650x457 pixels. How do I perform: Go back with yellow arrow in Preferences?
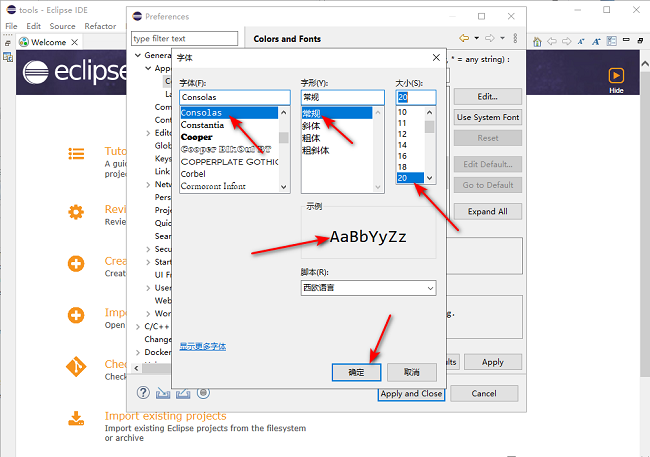(464, 38)
